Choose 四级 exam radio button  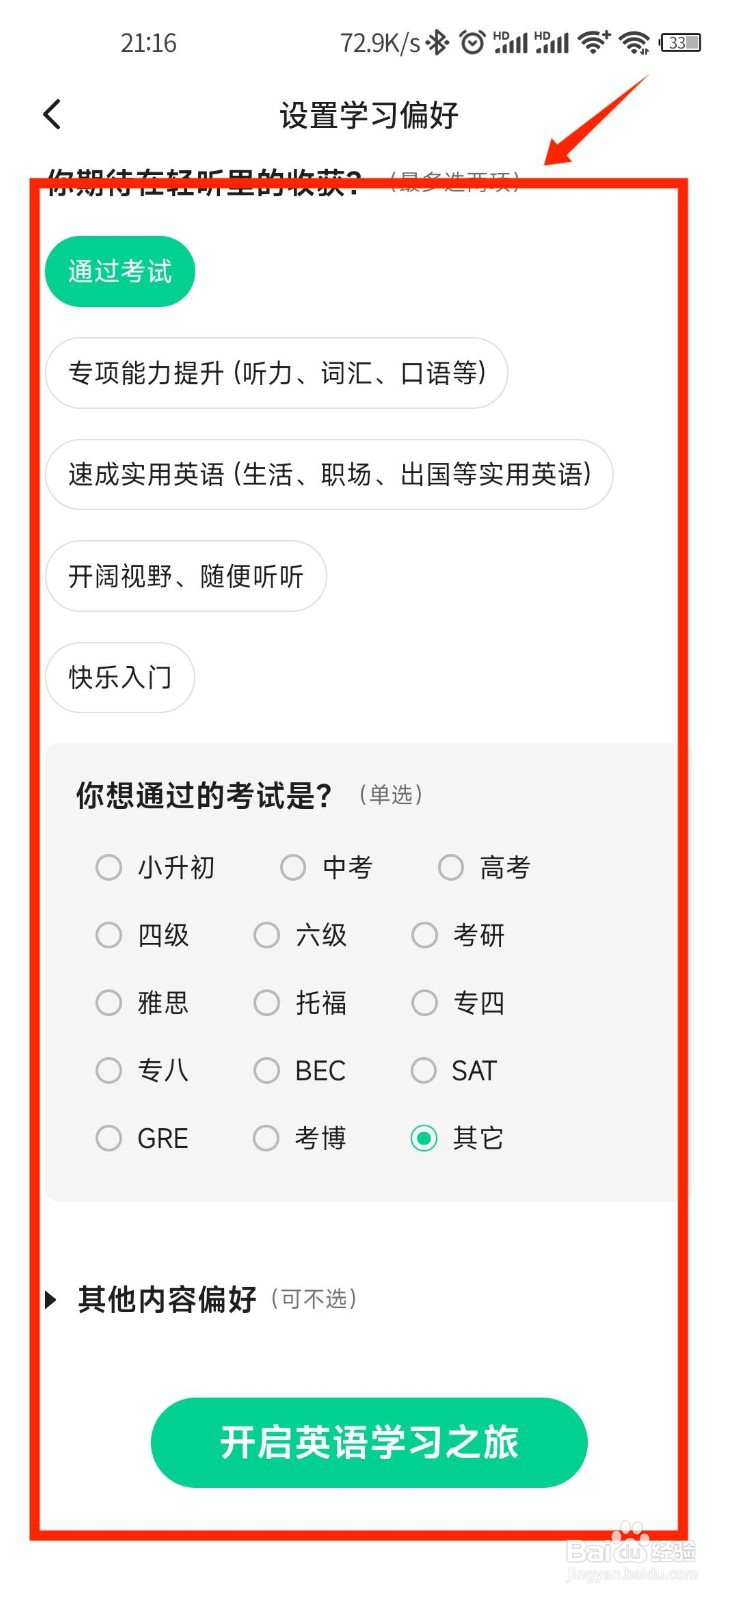click(x=109, y=935)
